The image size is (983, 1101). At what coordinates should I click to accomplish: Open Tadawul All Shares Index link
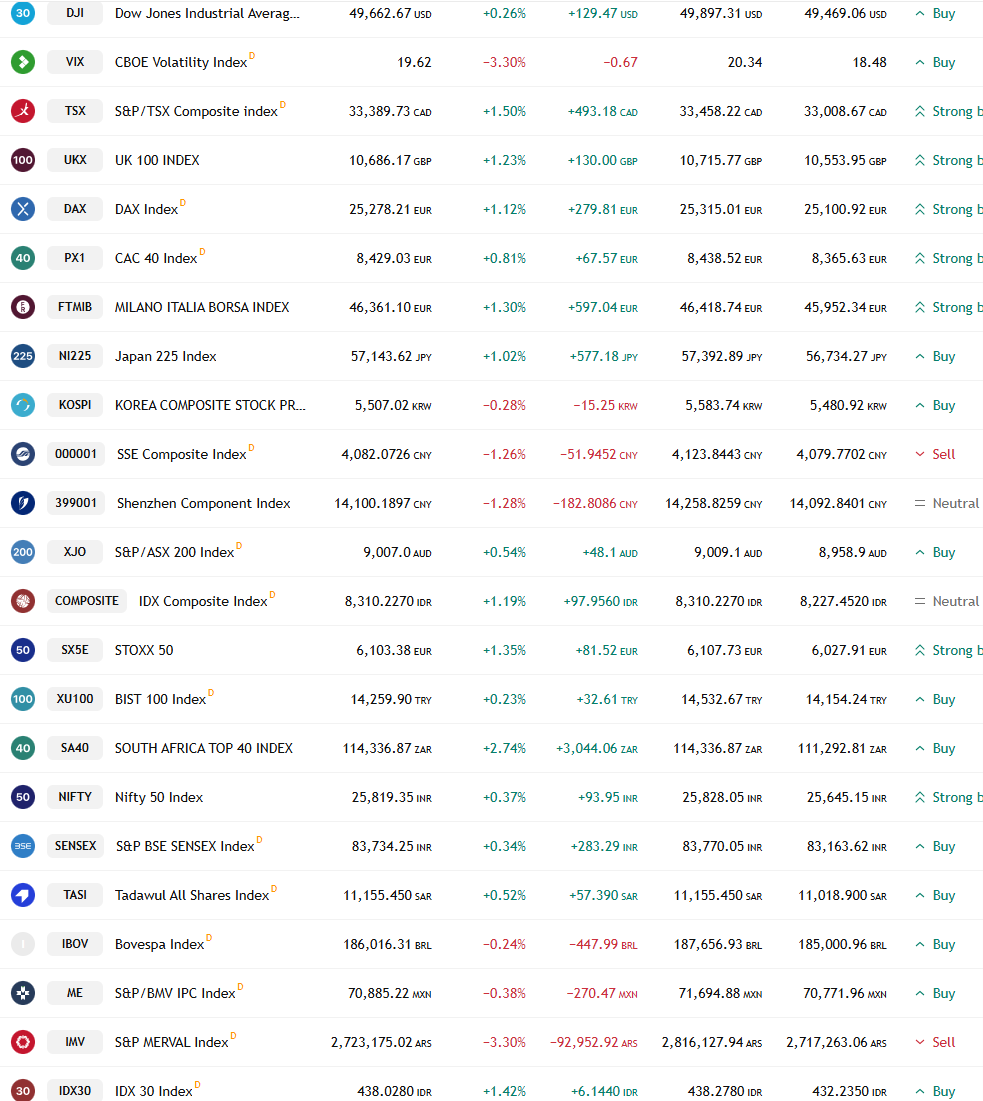click(192, 895)
